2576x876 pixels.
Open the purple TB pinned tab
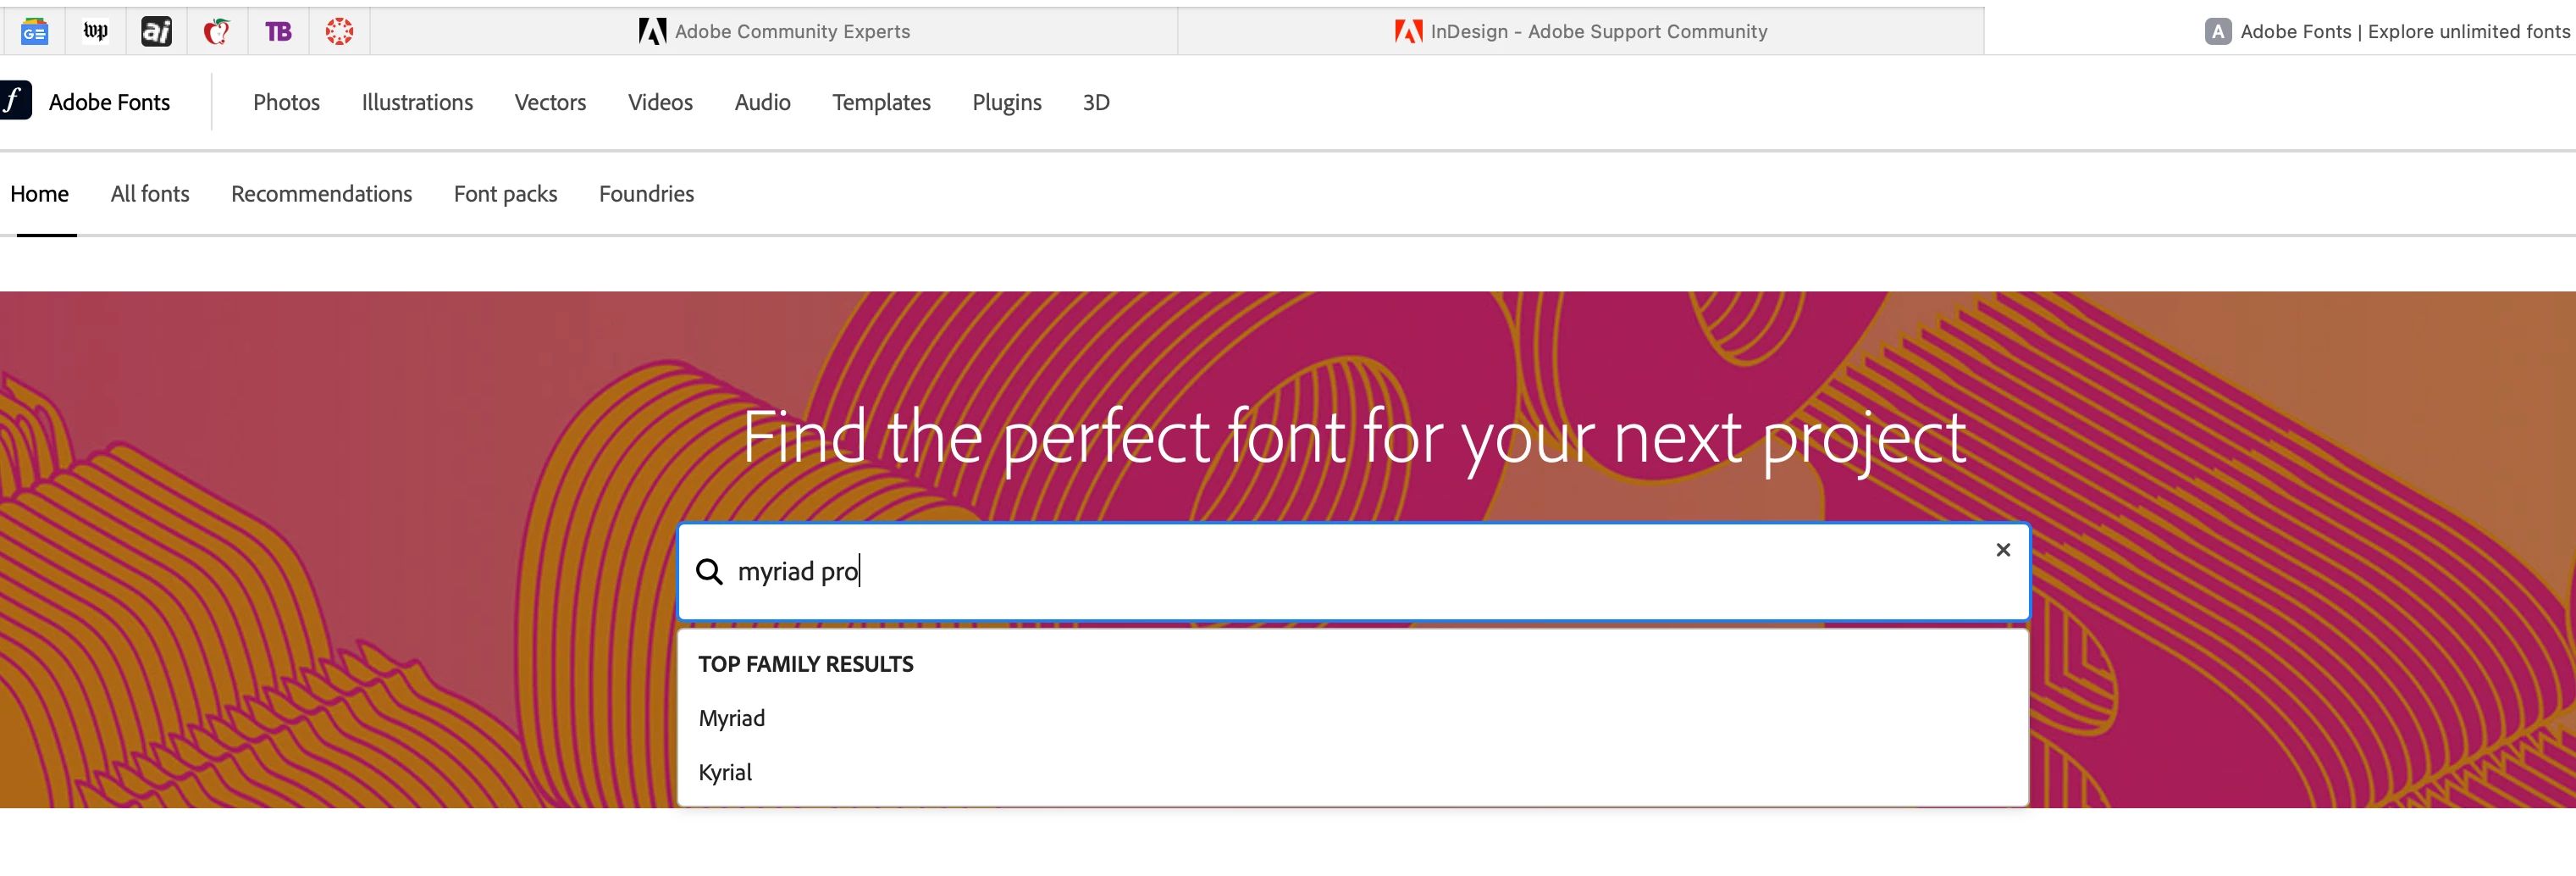tap(278, 32)
